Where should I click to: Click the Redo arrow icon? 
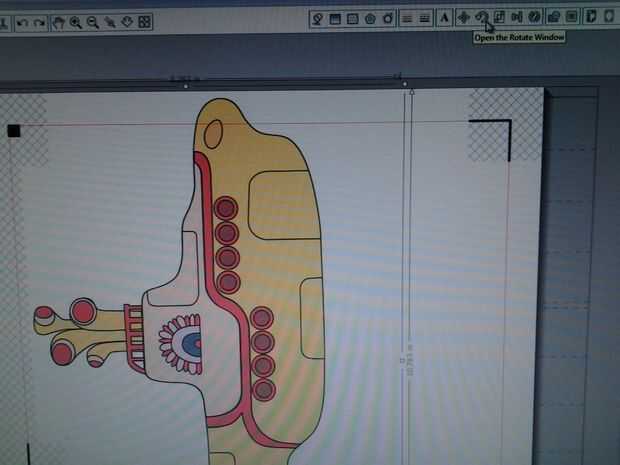(39, 23)
